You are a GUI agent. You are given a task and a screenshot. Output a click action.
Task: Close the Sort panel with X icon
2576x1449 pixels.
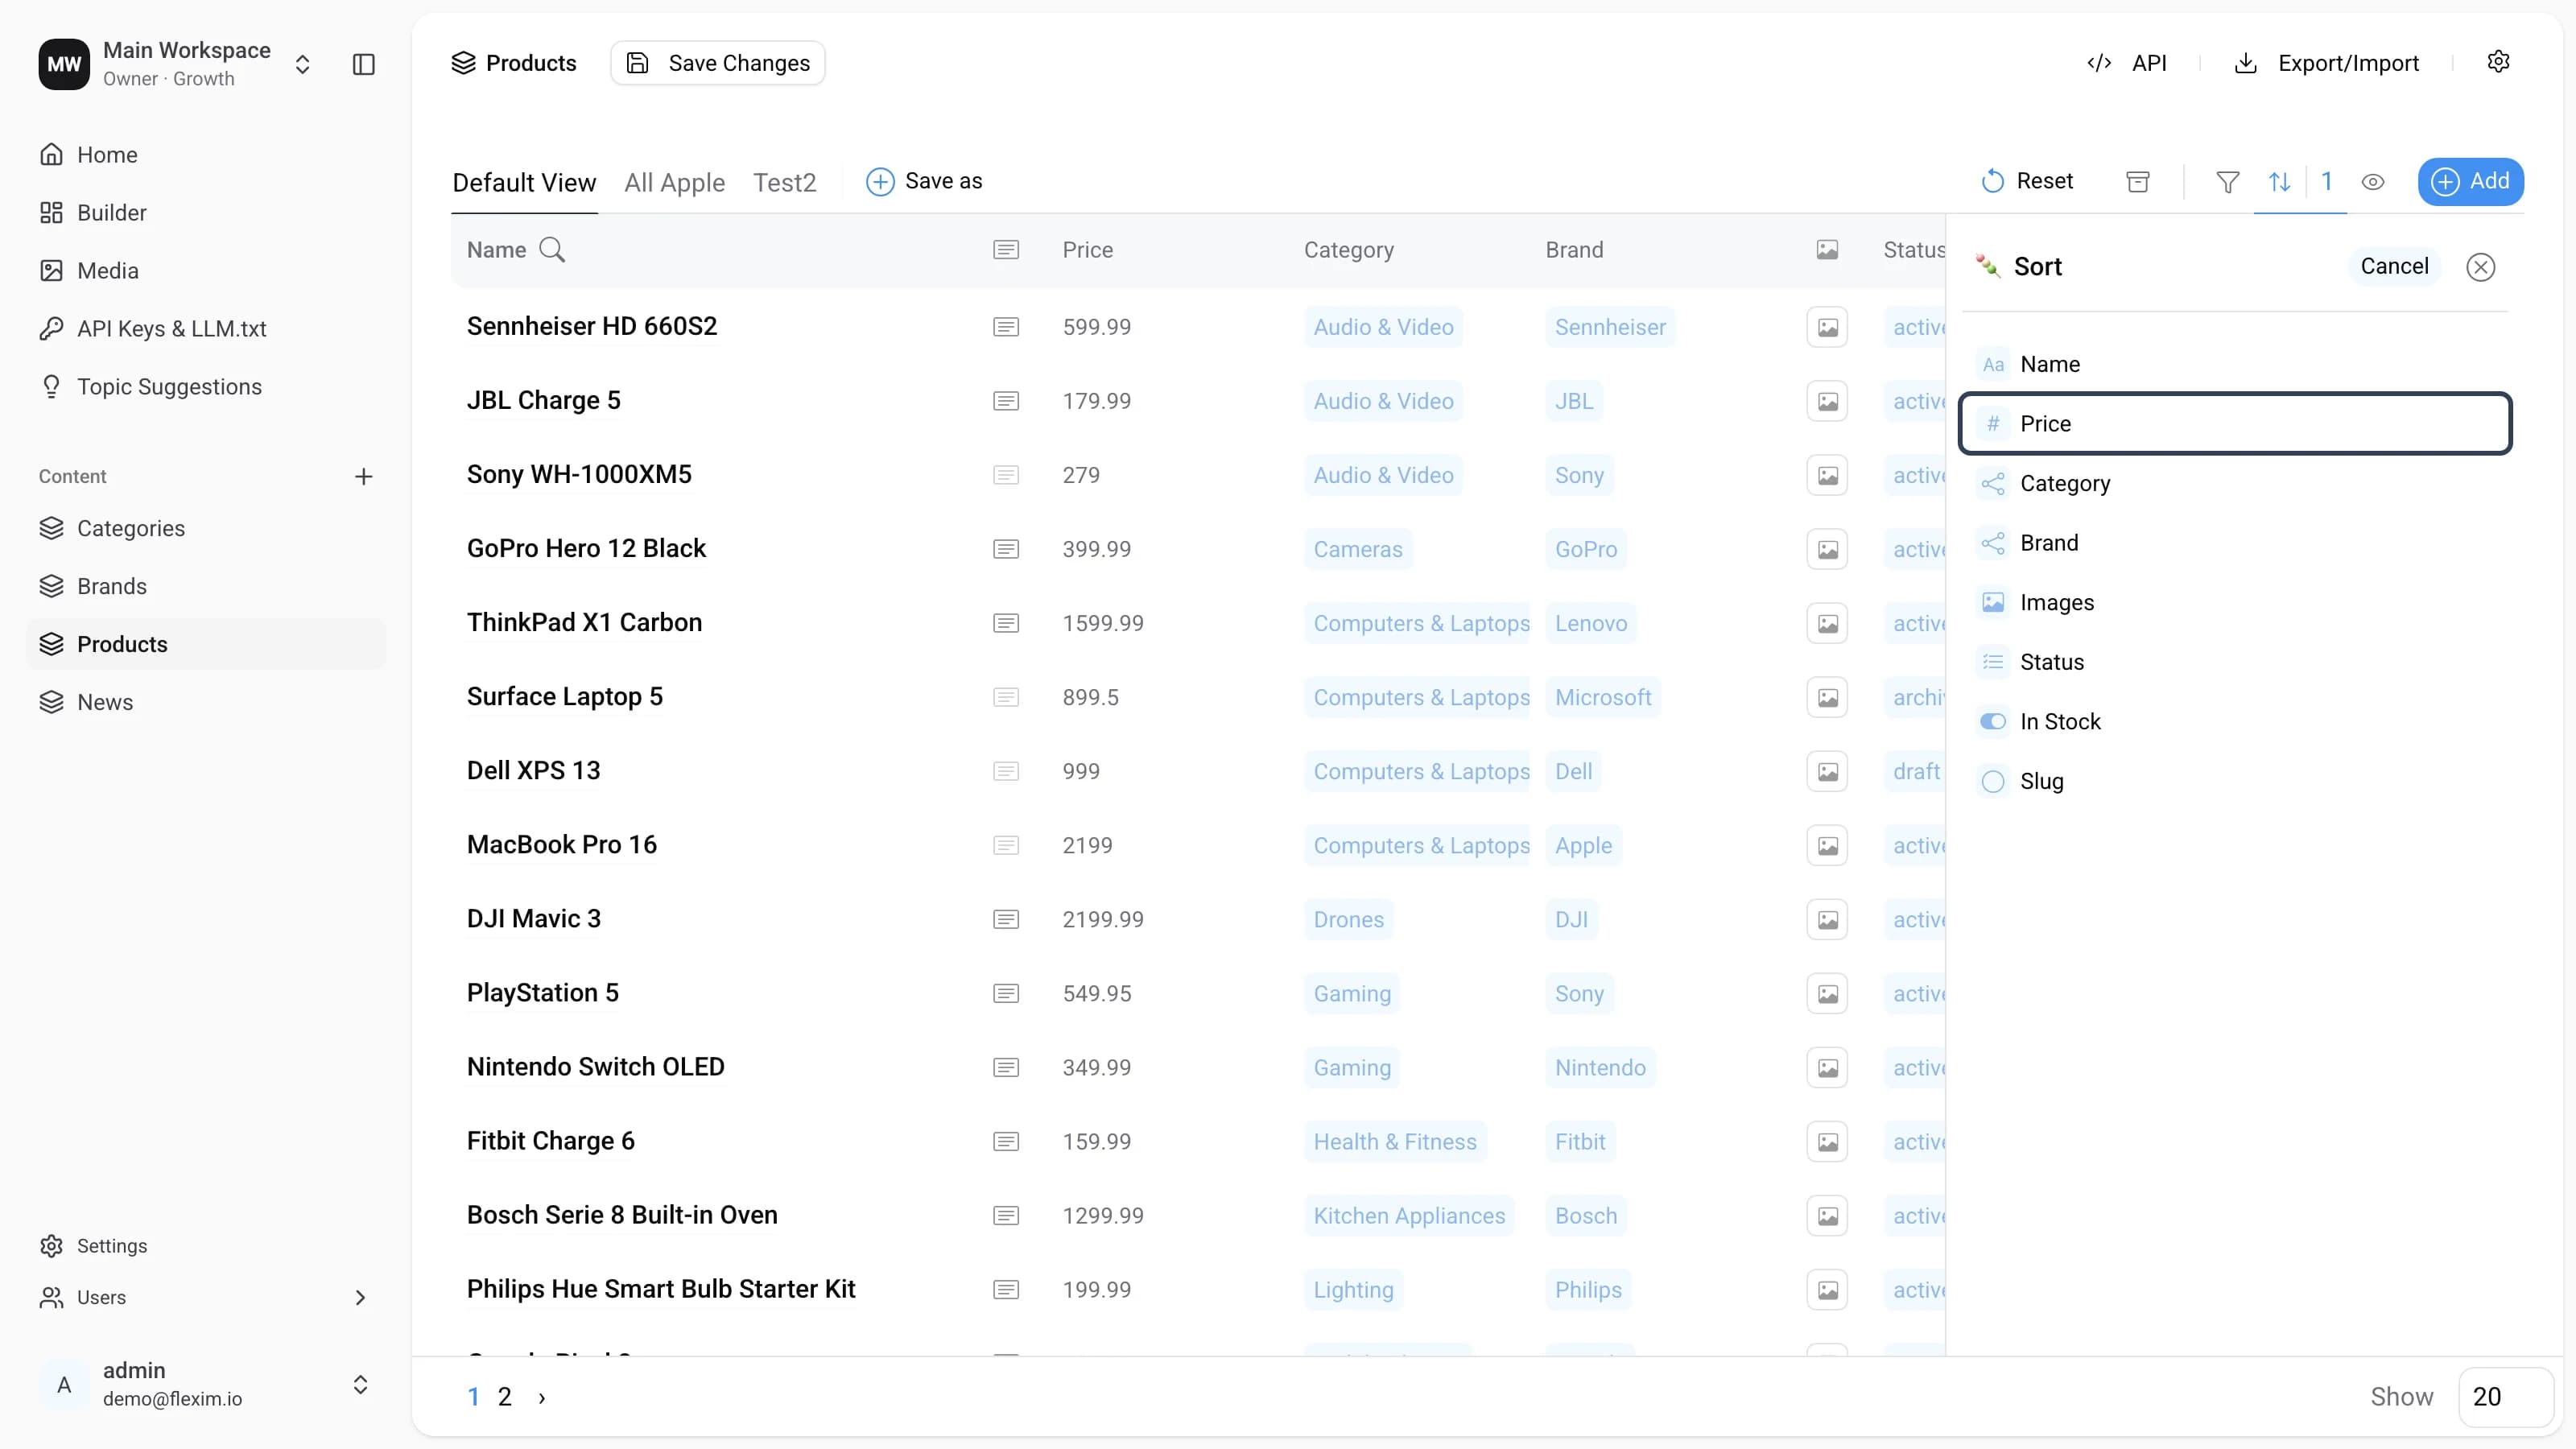tap(2481, 267)
